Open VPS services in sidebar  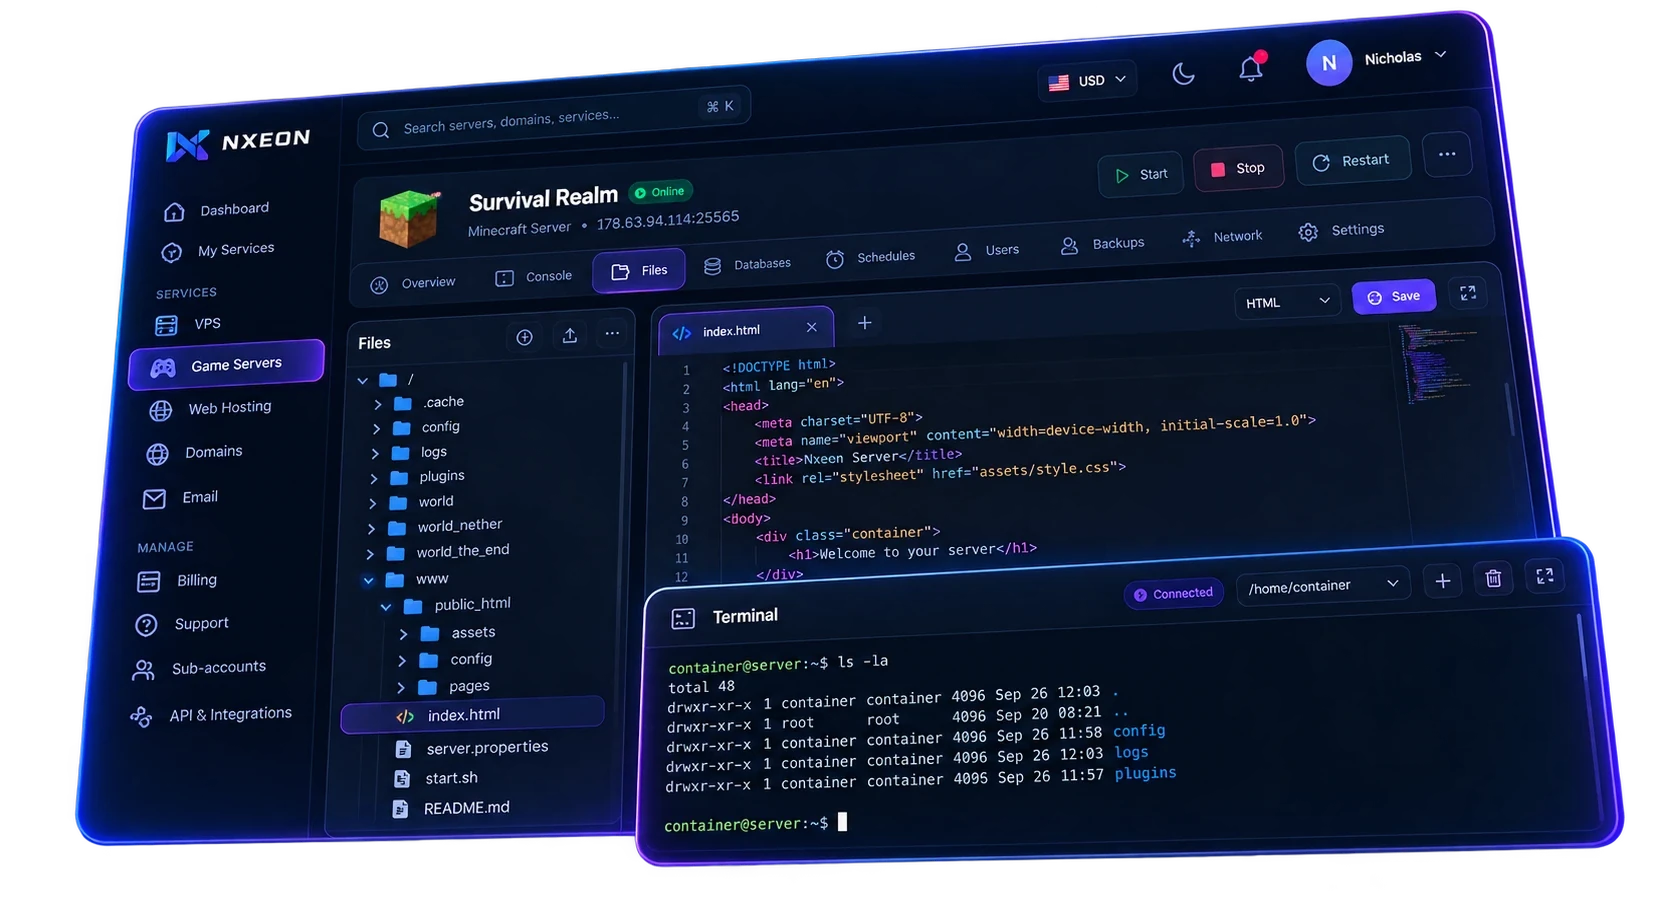[189, 324]
